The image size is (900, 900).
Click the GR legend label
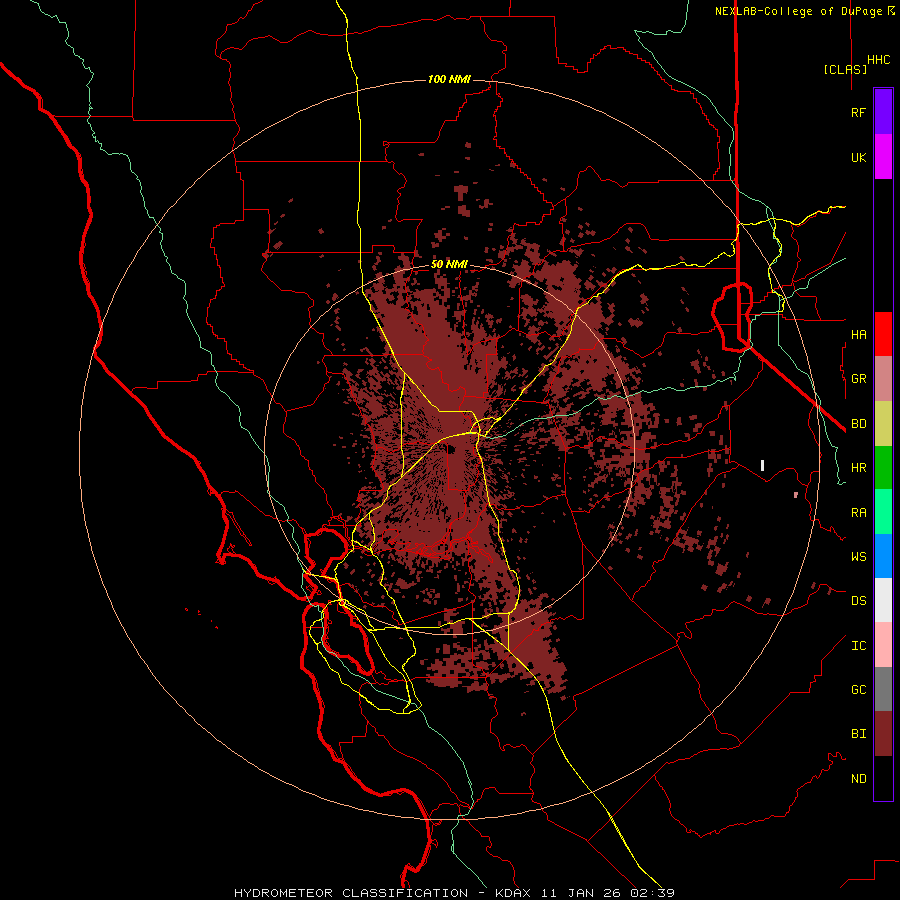pyautogui.click(x=858, y=379)
